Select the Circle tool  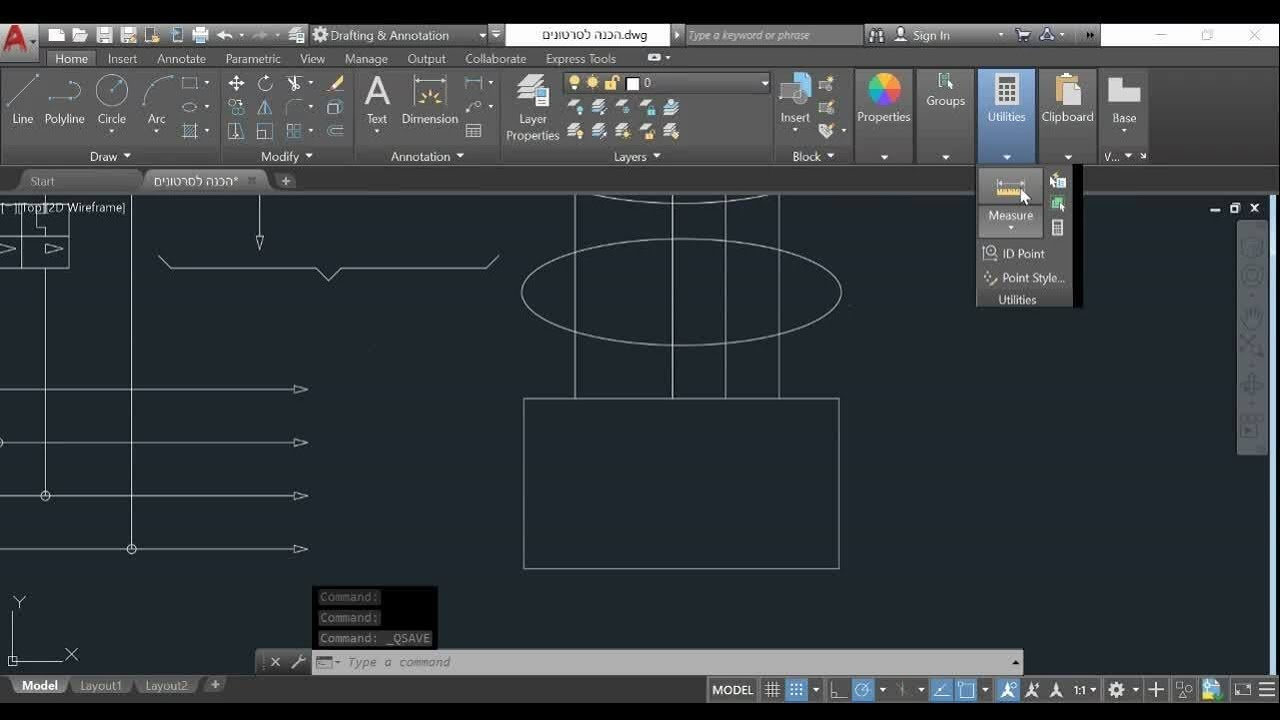coord(111,100)
